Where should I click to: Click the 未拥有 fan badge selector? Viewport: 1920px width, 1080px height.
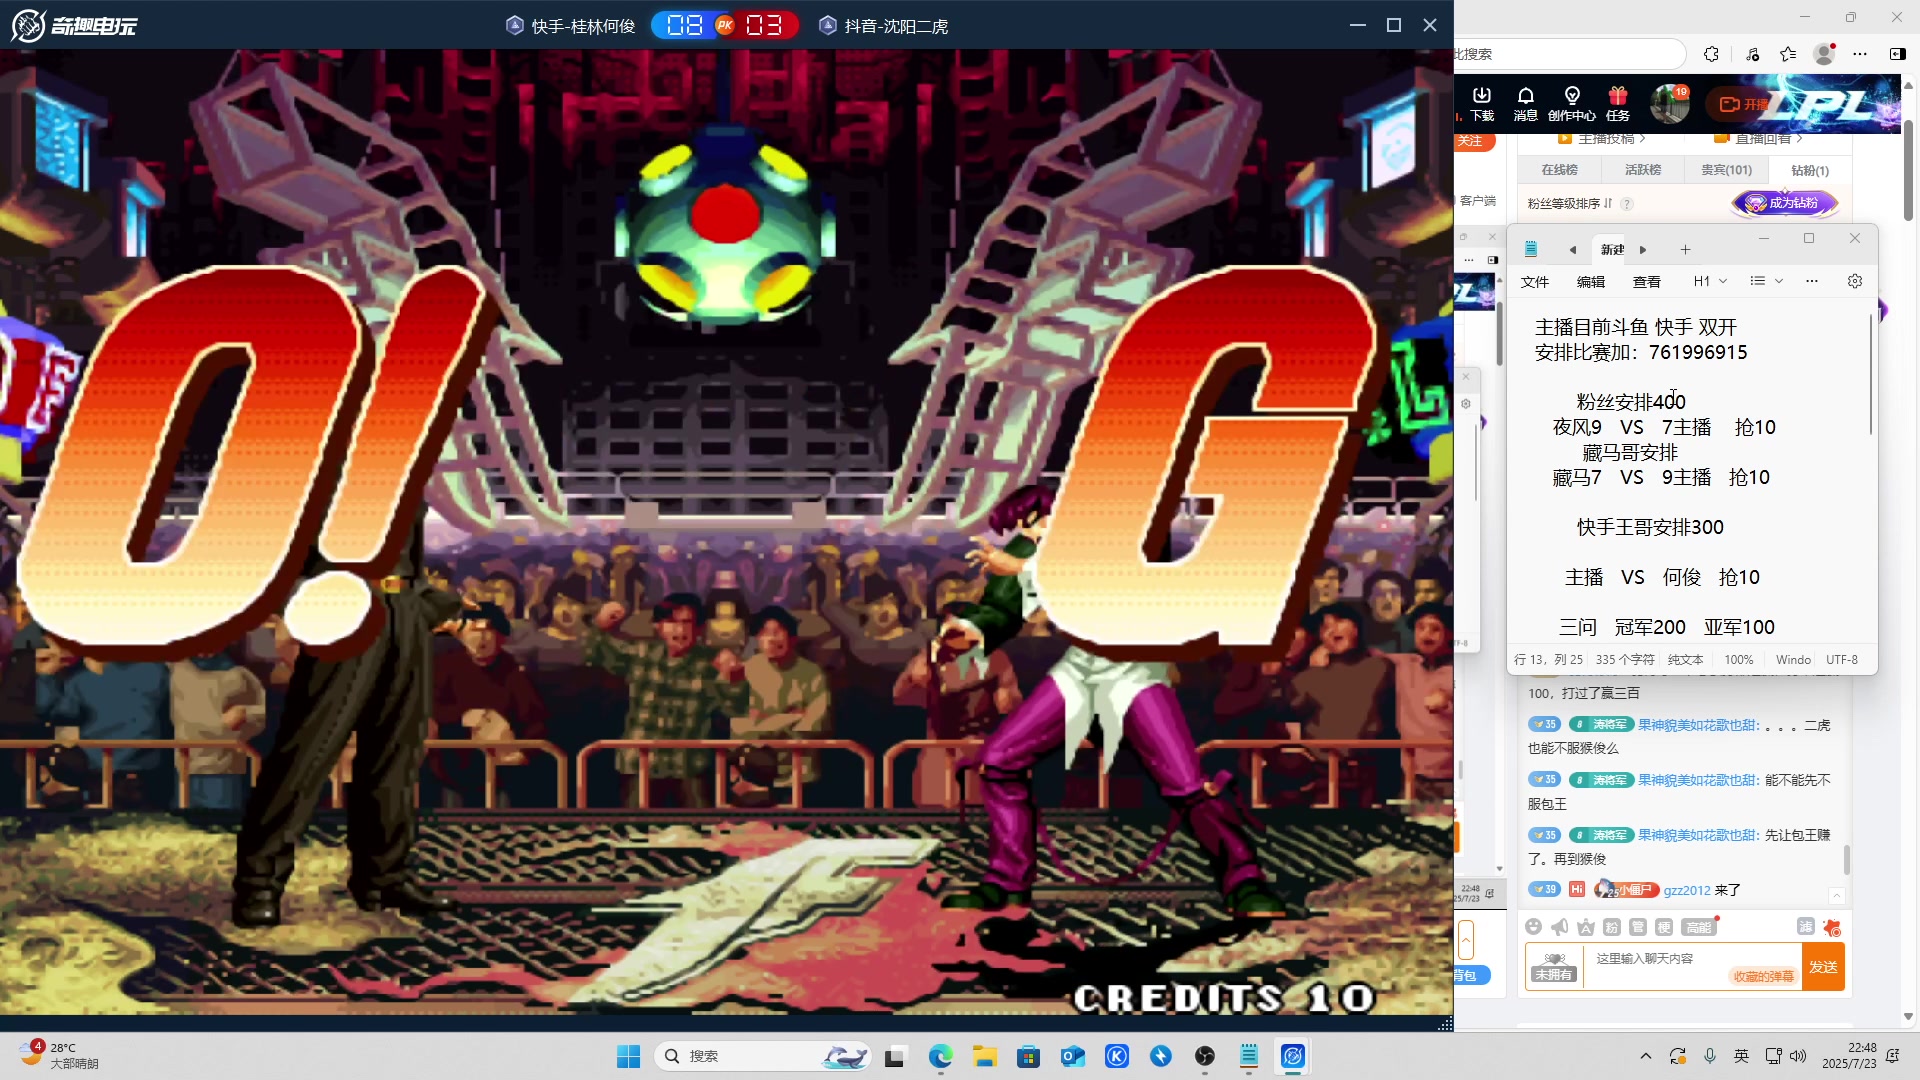[x=1554, y=967]
